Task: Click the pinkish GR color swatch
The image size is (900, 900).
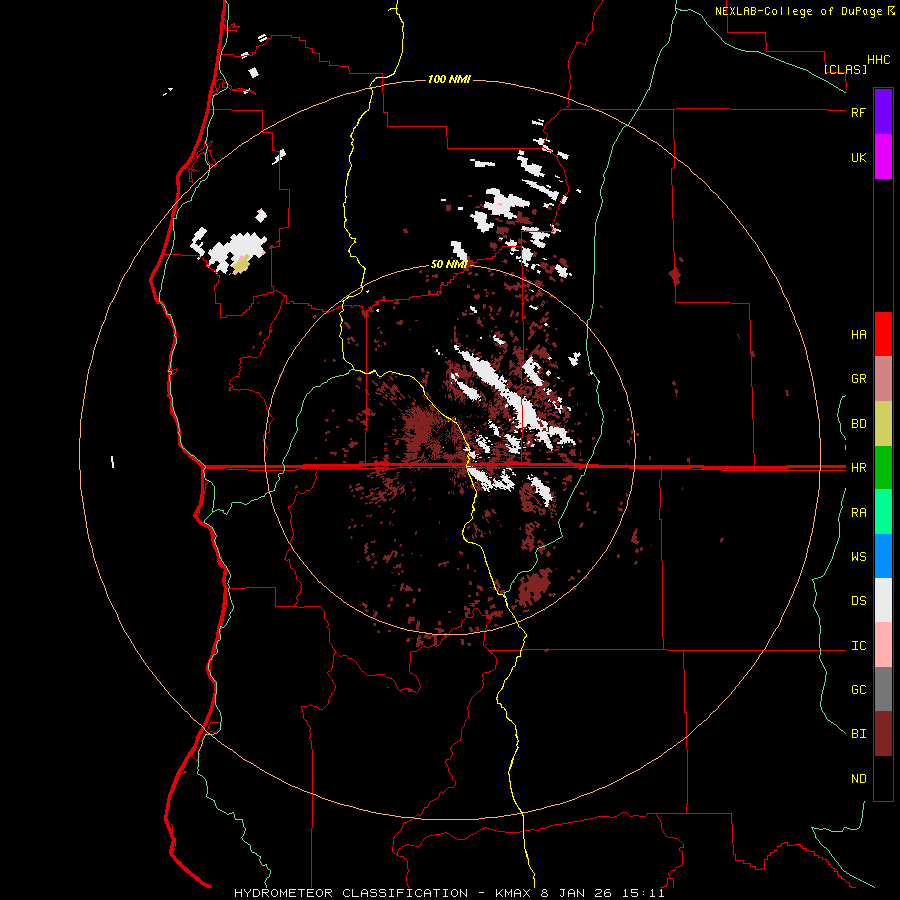Action: pyautogui.click(x=883, y=379)
